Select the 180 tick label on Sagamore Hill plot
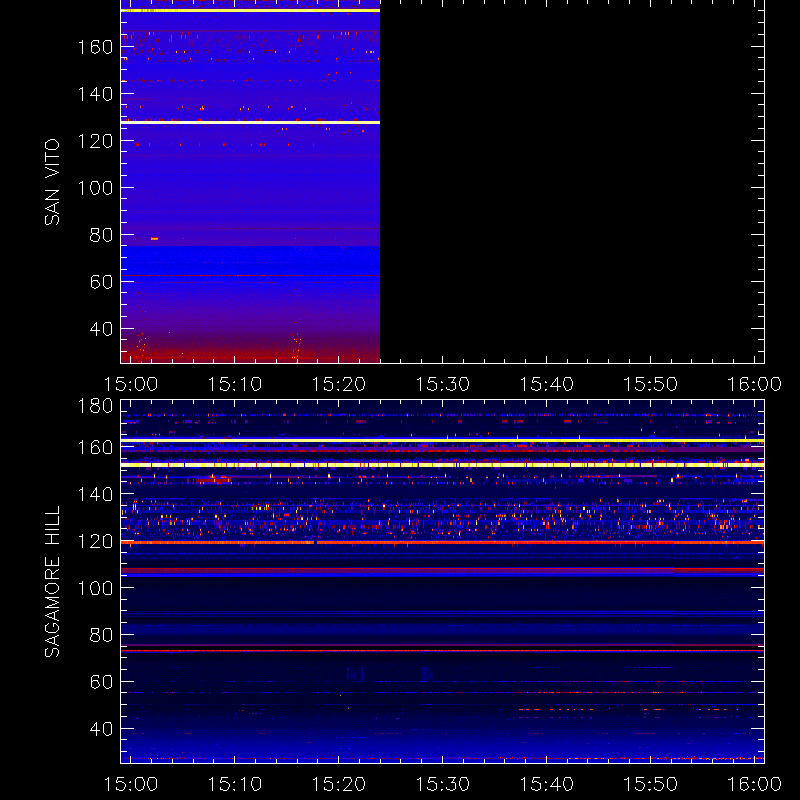 (x=95, y=407)
